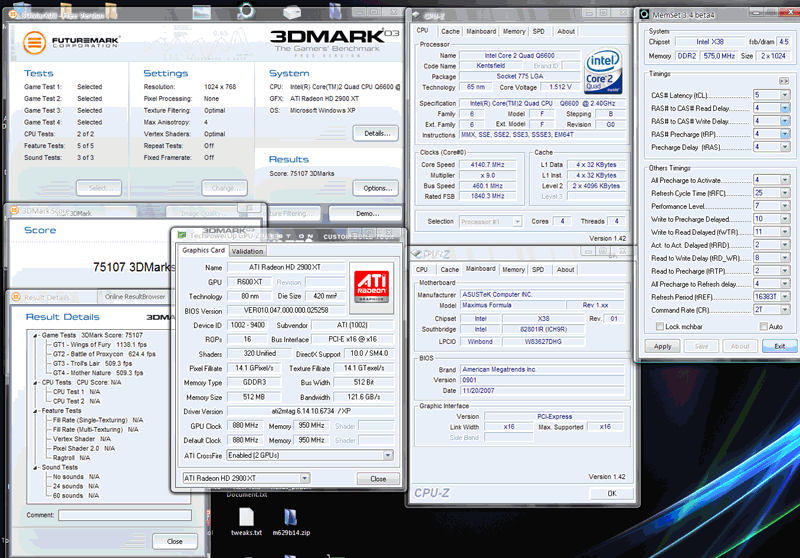The height and width of the screenshot is (558, 800).
Task: Click the Core Speed 4140.7 MHz value
Action: pyautogui.click(x=488, y=164)
